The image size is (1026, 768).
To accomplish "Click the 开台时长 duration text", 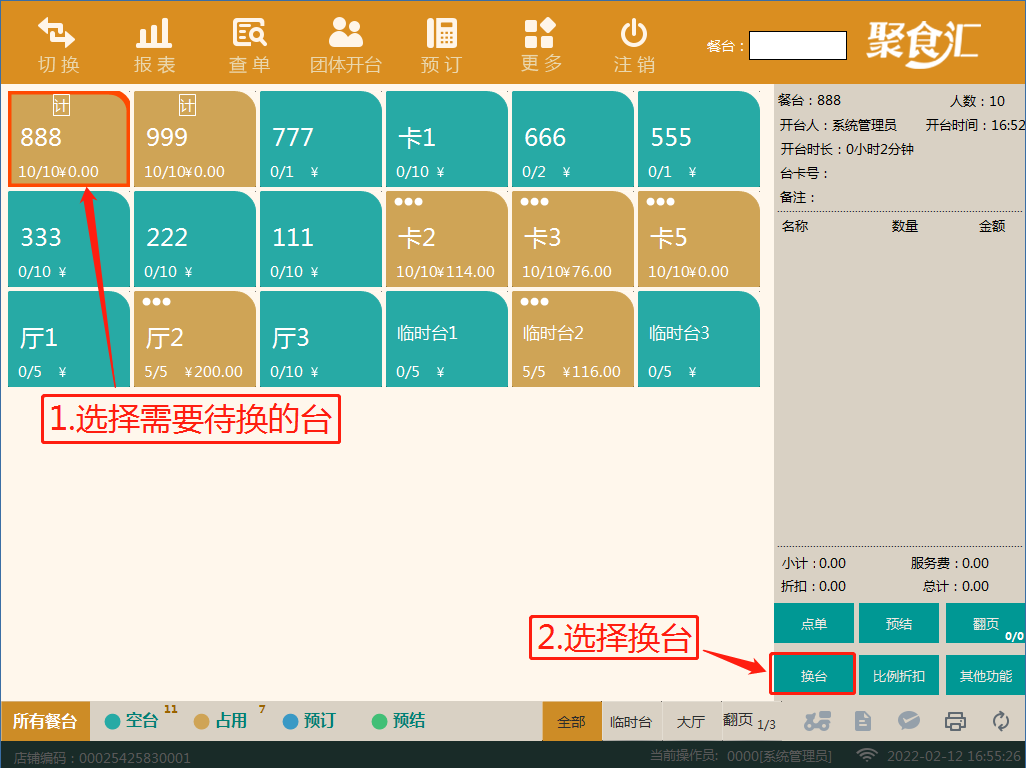I will [x=847, y=149].
